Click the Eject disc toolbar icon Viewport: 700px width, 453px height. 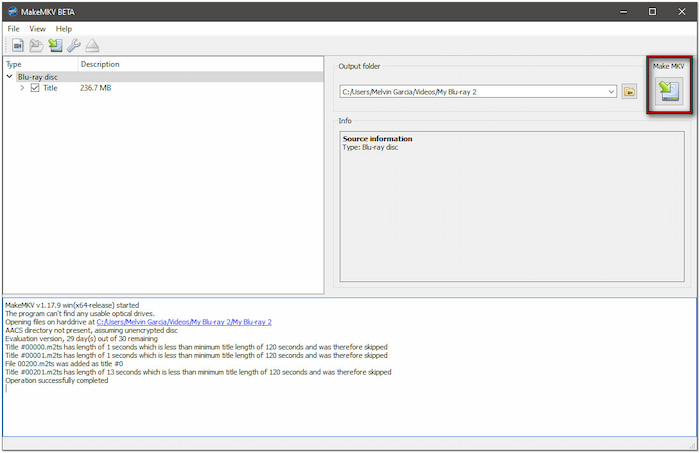92,46
